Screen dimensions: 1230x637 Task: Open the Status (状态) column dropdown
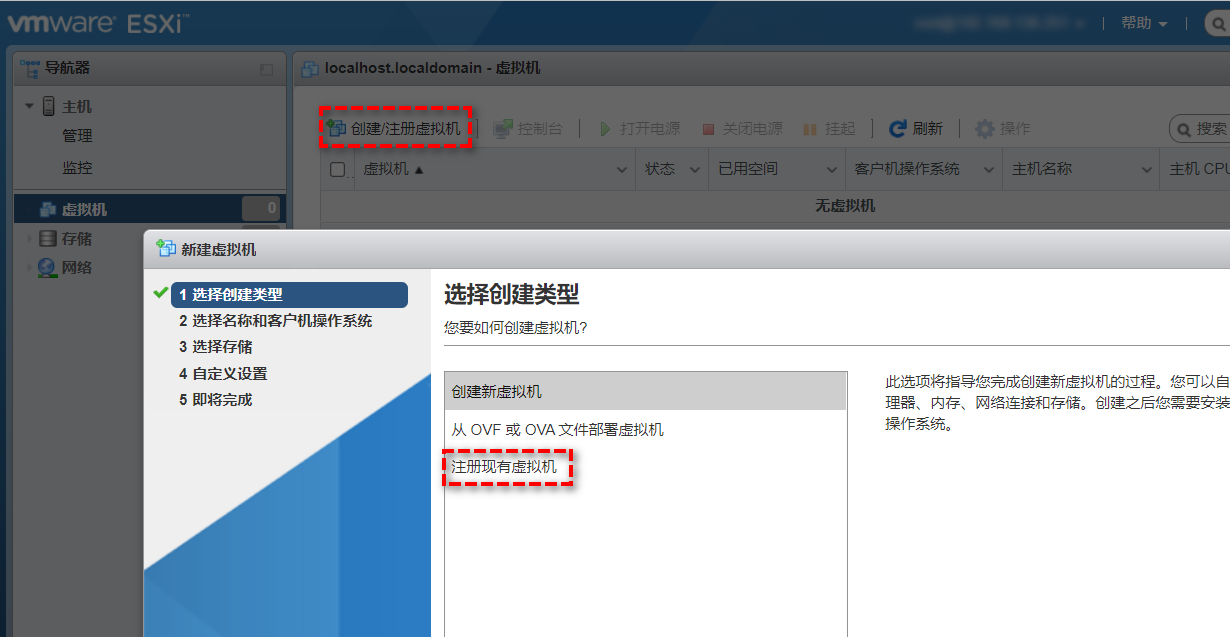click(x=696, y=170)
